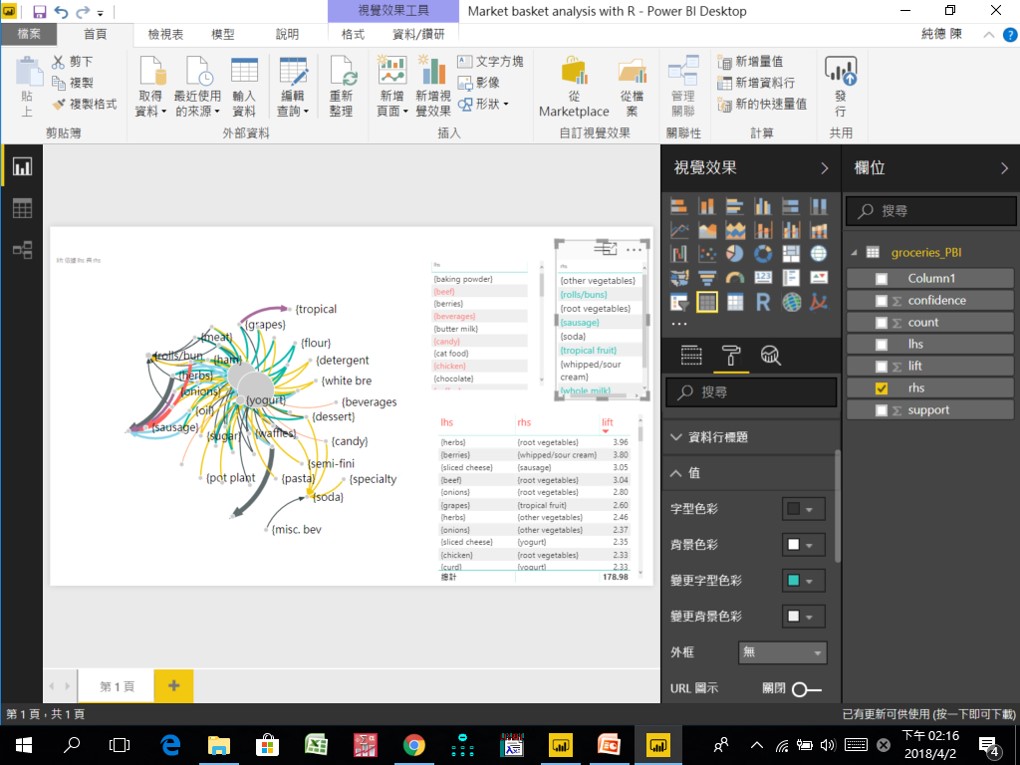Select the globe map visual

pos(819,254)
